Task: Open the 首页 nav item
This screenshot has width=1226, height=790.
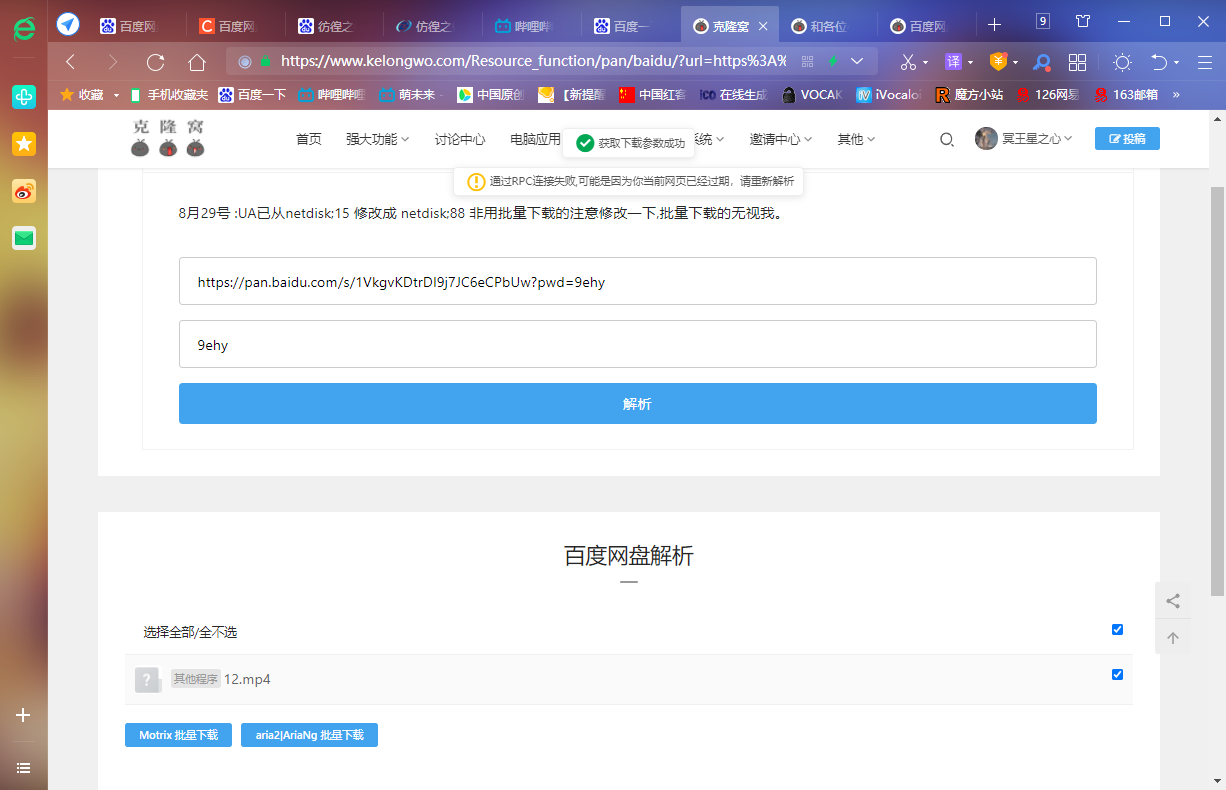Action: (x=309, y=139)
